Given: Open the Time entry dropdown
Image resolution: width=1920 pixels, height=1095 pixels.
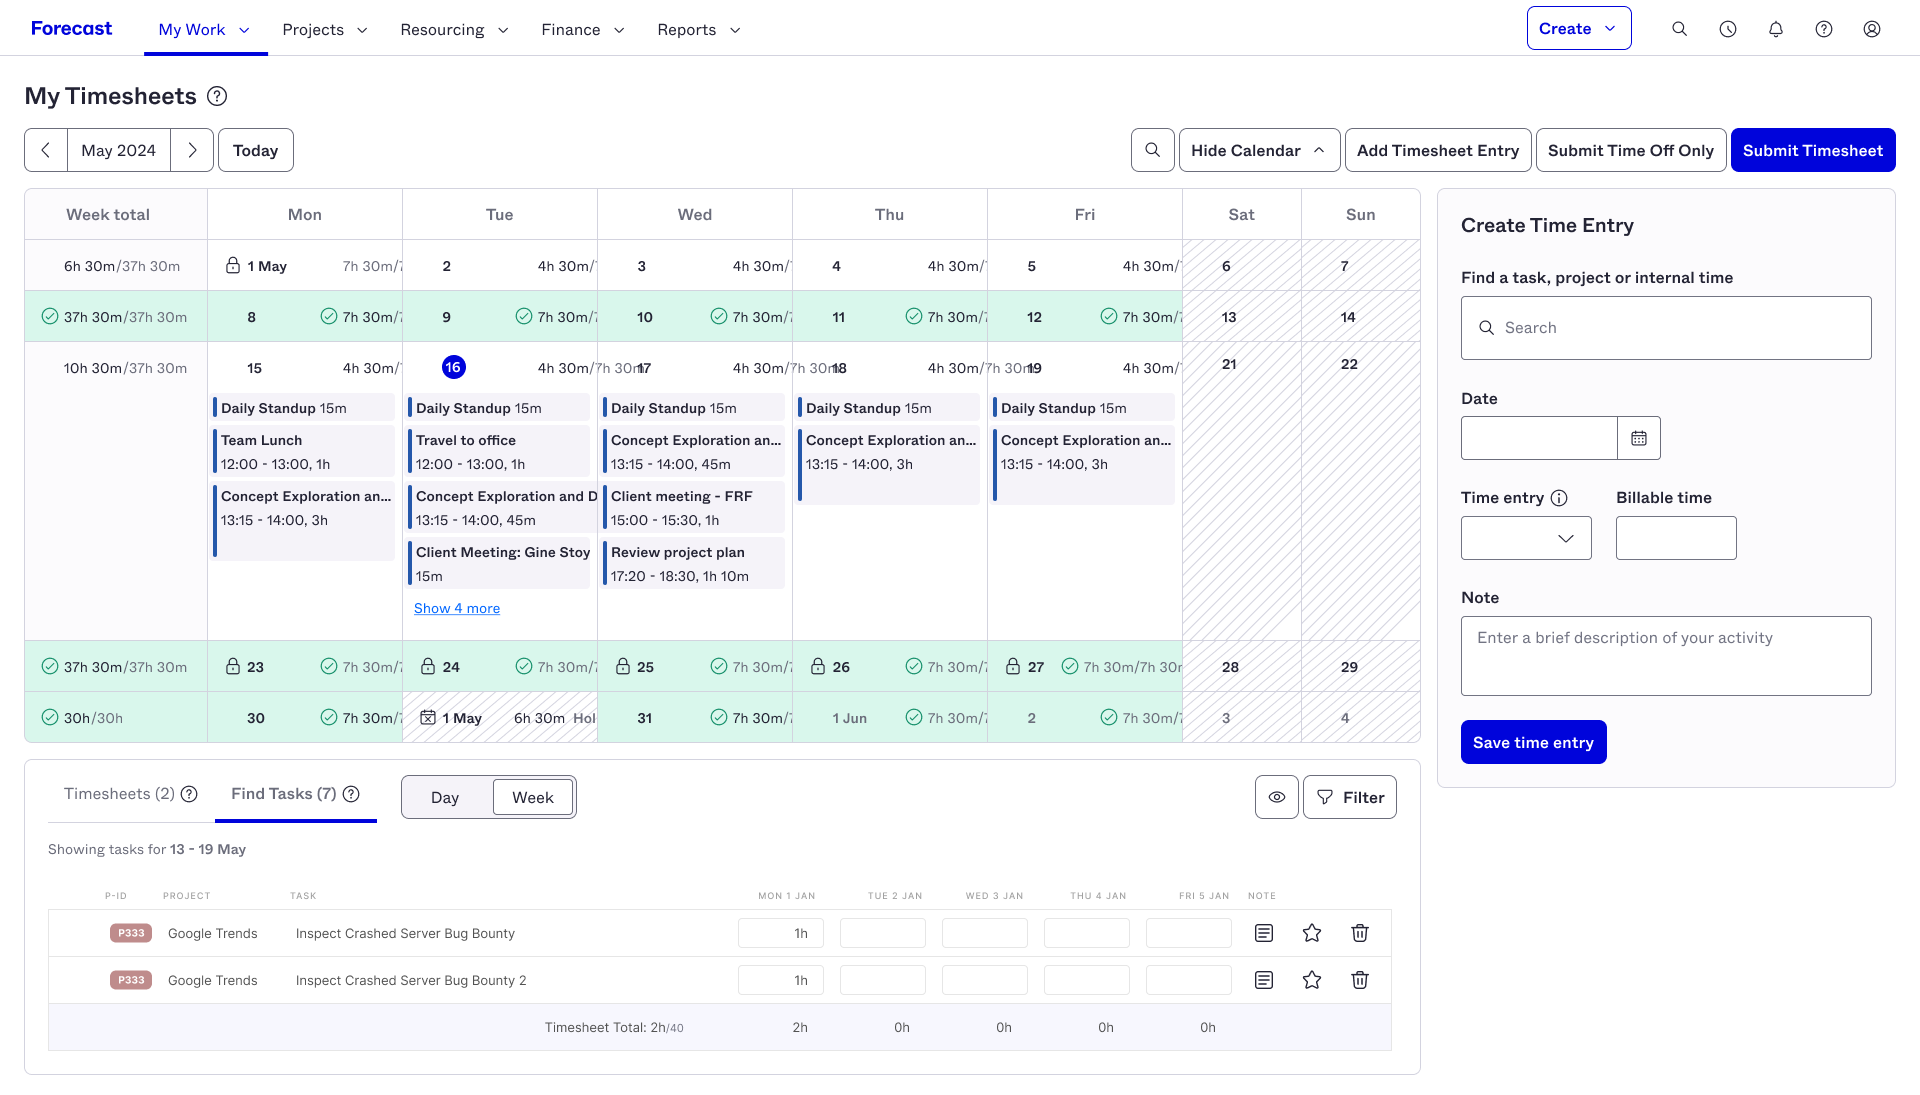Looking at the screenshot, I should 1526,538.
